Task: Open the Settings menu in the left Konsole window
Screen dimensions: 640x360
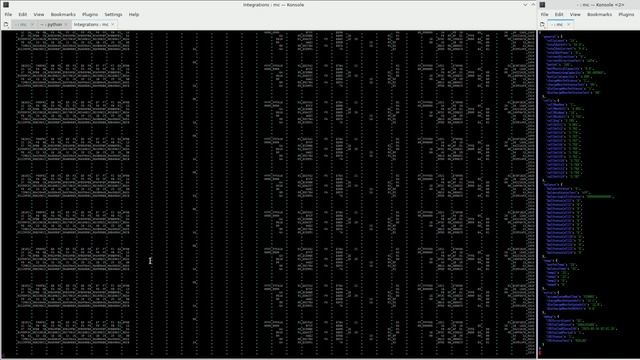Action: click(113, 14)
